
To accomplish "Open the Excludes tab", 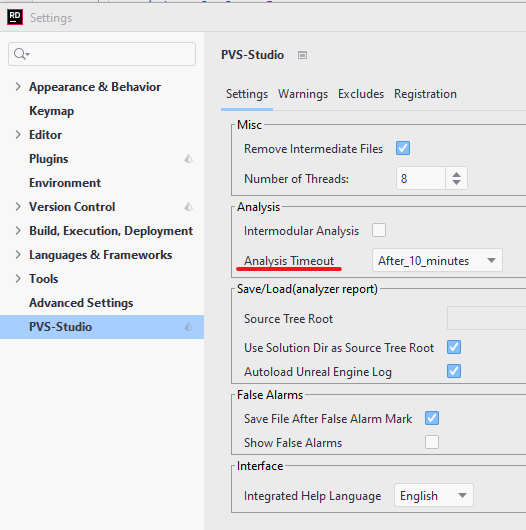I will tap(361, 94).
